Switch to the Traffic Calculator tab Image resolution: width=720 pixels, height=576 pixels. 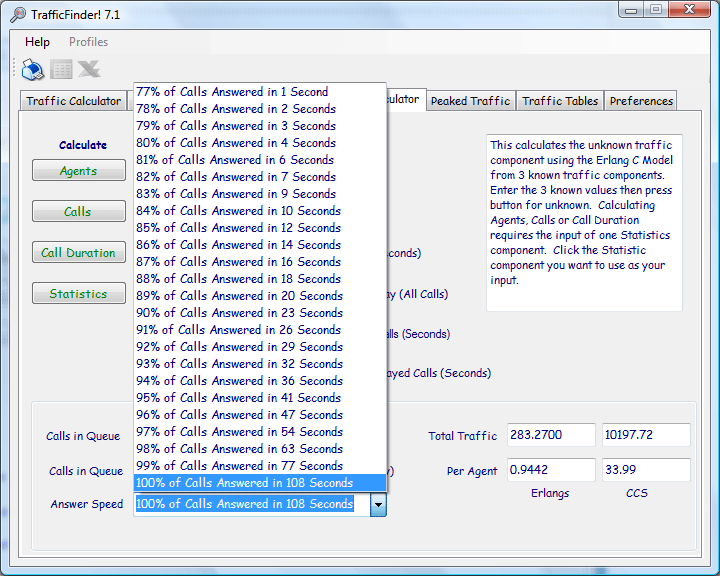point(73,101)
